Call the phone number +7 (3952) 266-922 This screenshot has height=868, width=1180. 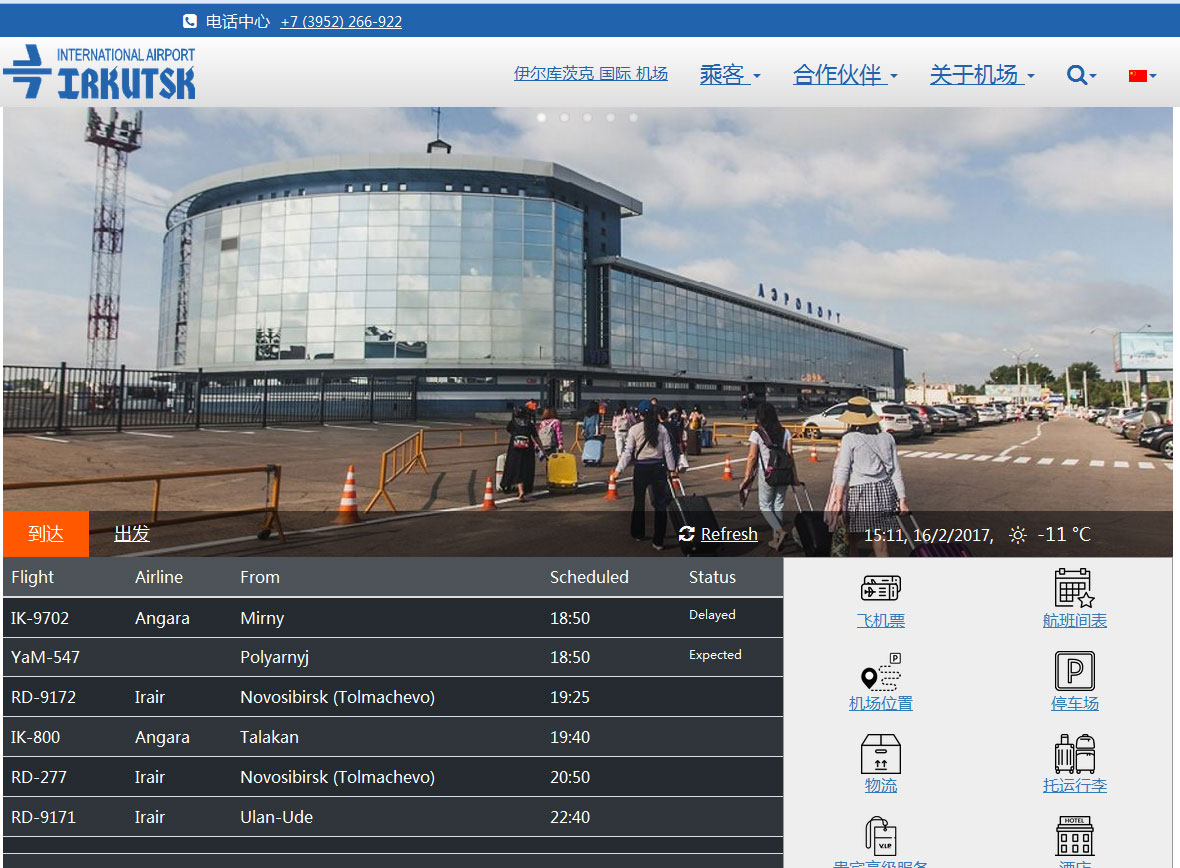[x=341, y=21]
